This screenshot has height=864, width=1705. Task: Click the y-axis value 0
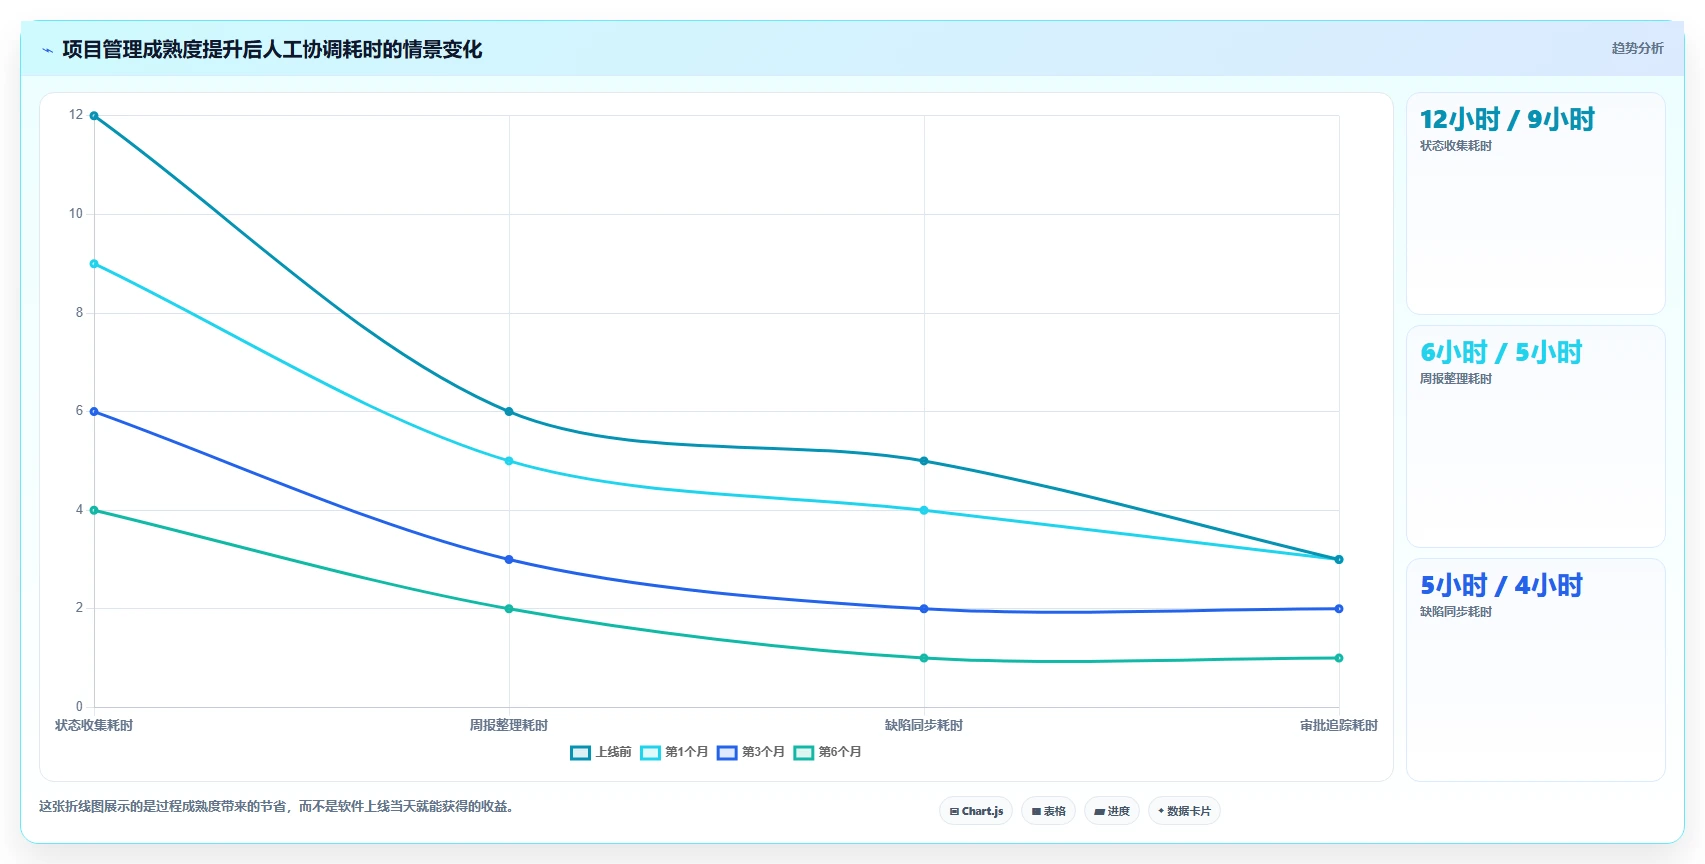[x=79, y=707]
